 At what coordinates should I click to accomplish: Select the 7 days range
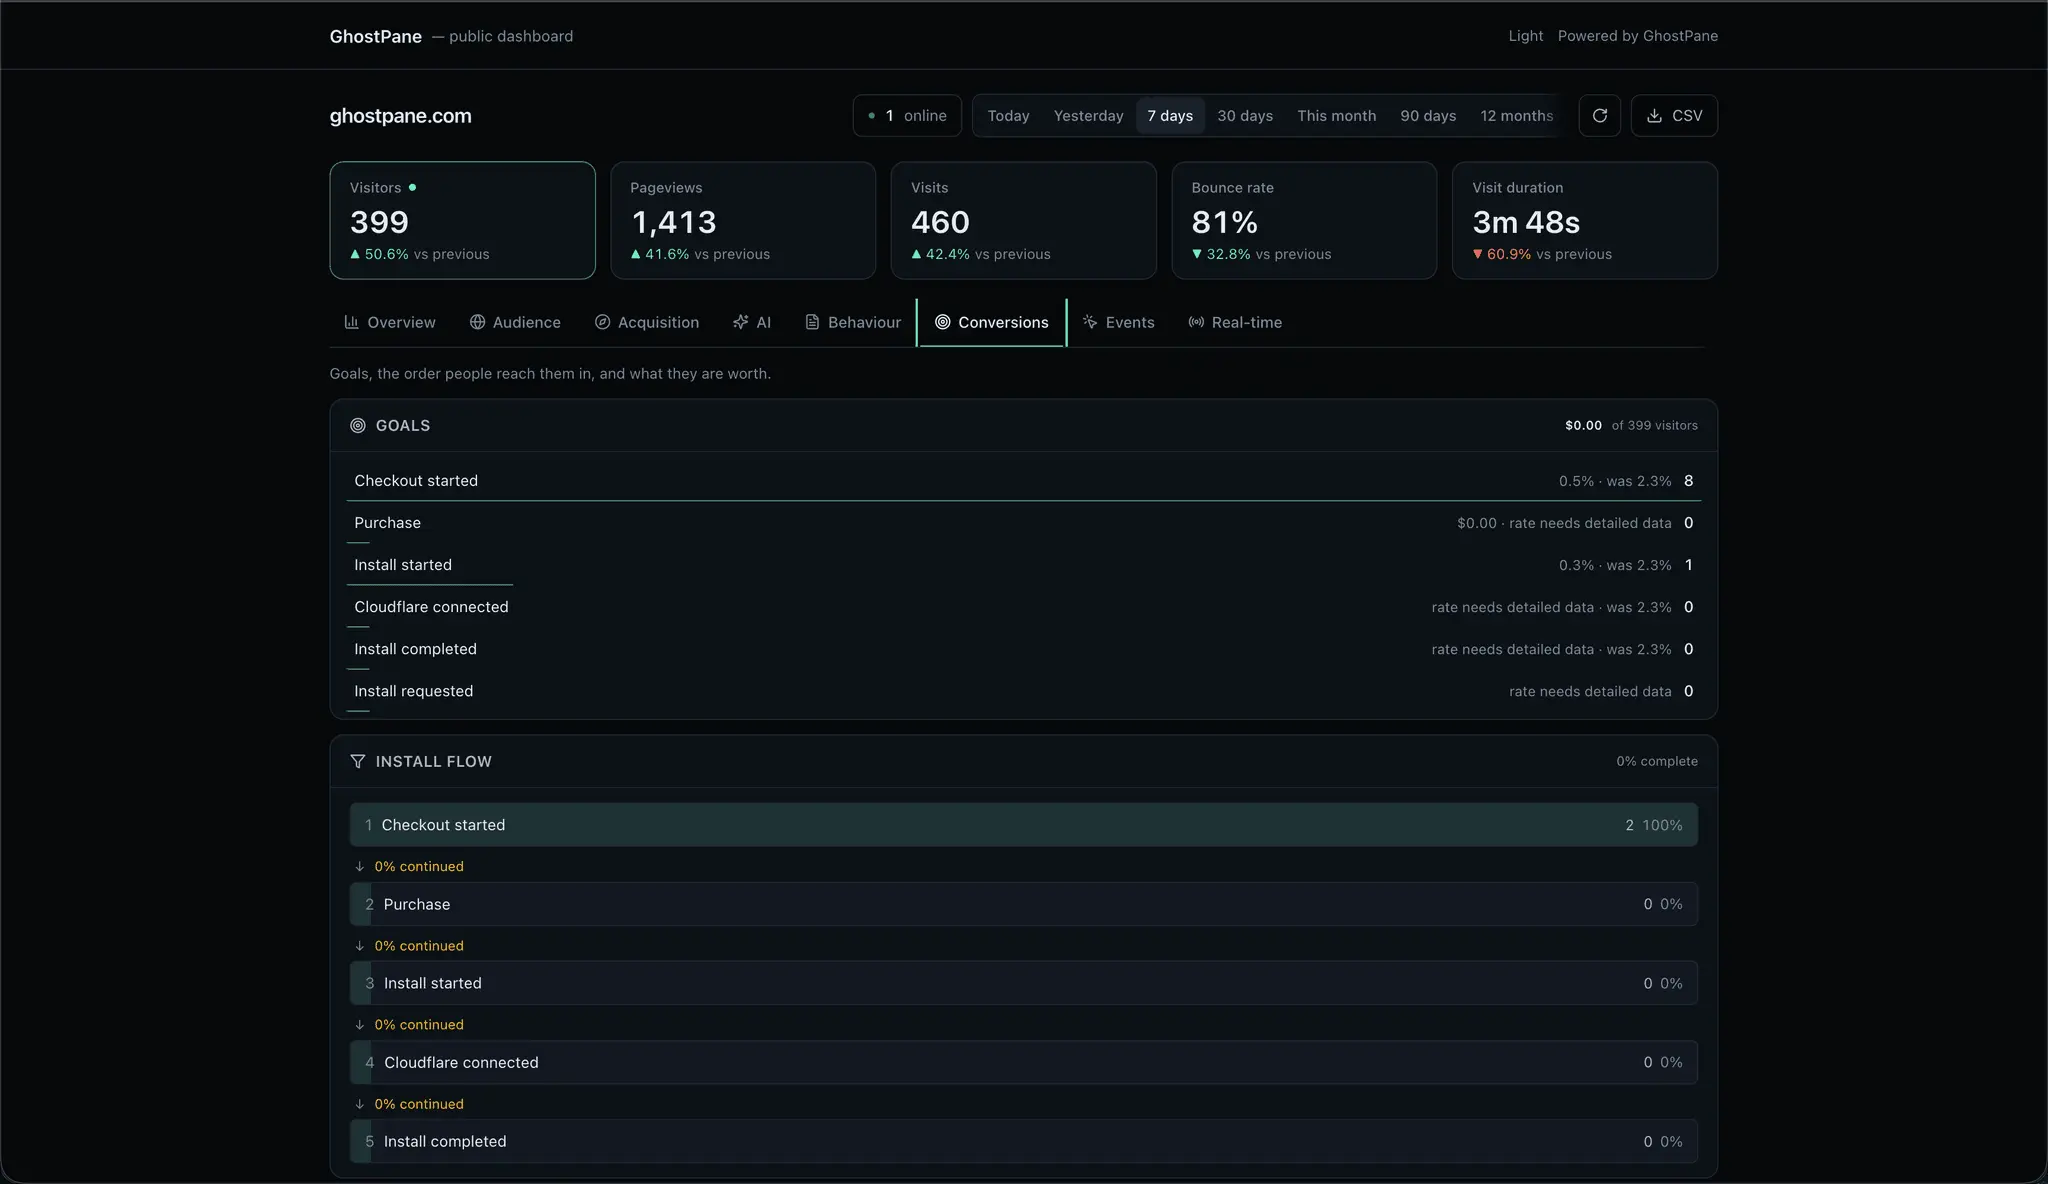[x=1170, y=116]
